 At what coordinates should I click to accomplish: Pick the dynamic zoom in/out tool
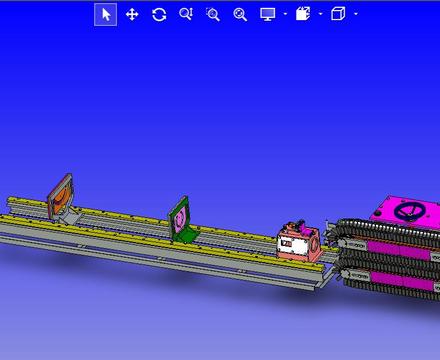tap(186, 14)
